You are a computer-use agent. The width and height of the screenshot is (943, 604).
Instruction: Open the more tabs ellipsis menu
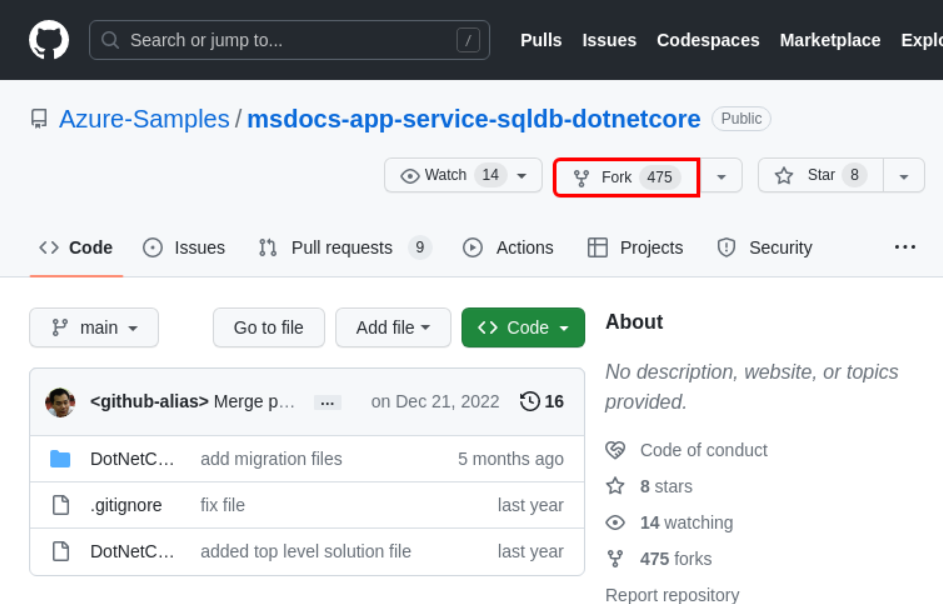(905, 247)
